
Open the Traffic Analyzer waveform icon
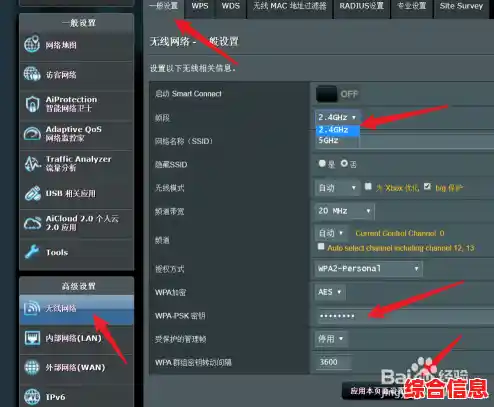(x=32, y=163)
